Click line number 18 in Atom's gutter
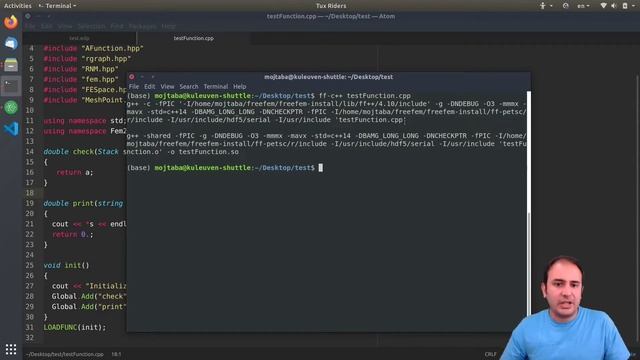 pyautogui.click(x=30, y=193)
